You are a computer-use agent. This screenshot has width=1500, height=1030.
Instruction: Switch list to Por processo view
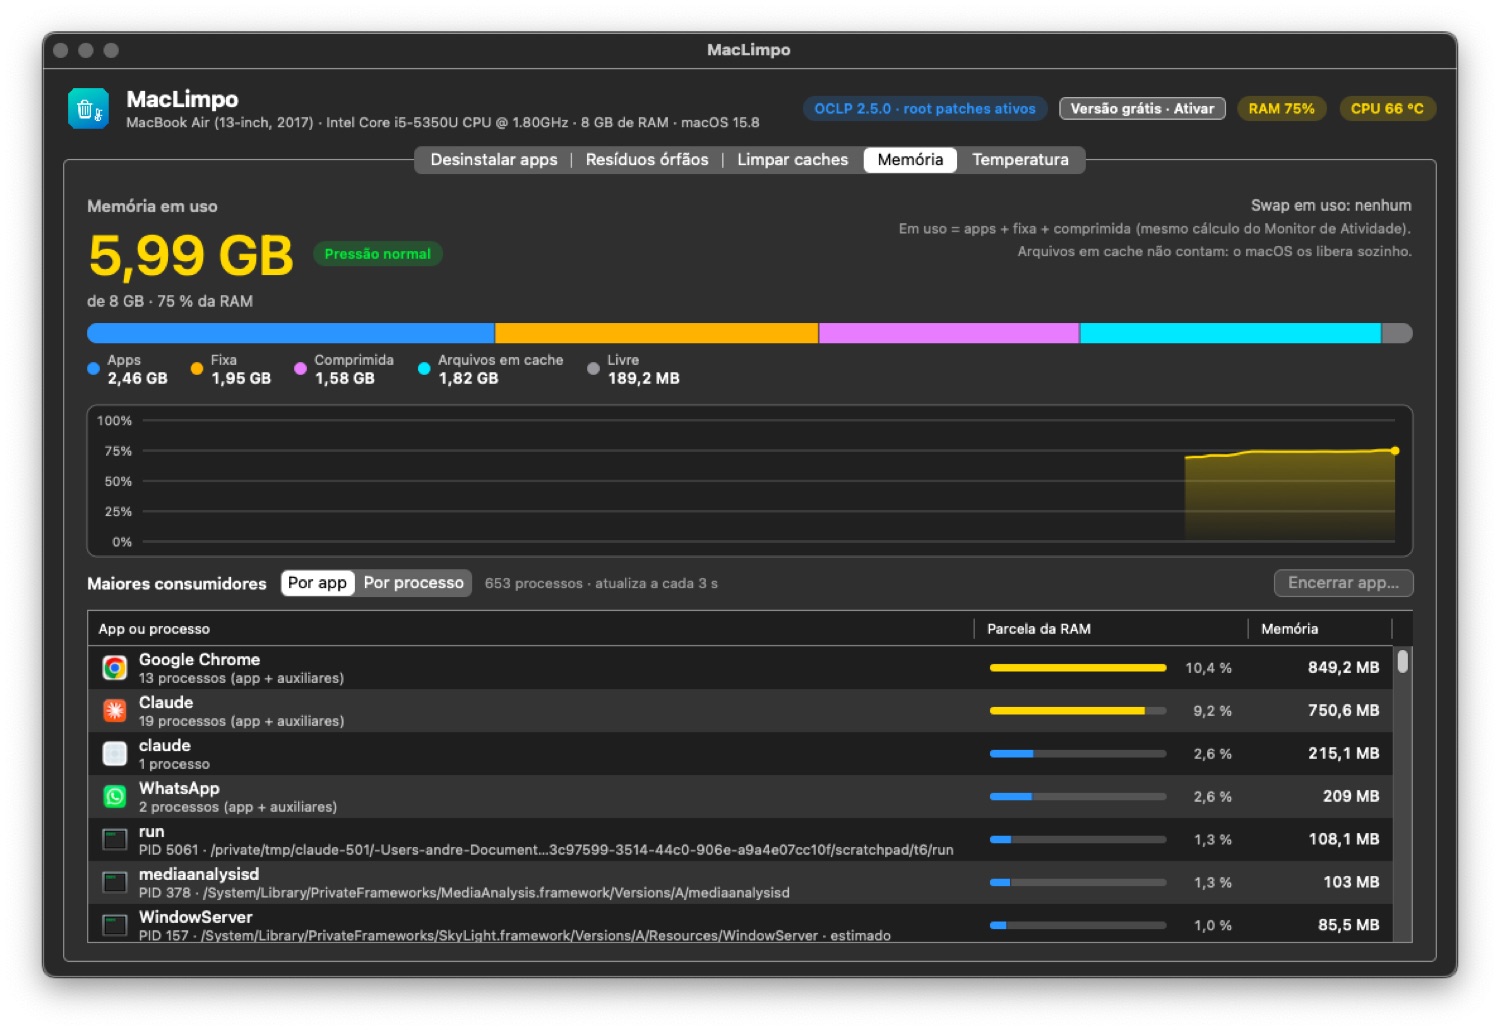click(x=414, y=583)
